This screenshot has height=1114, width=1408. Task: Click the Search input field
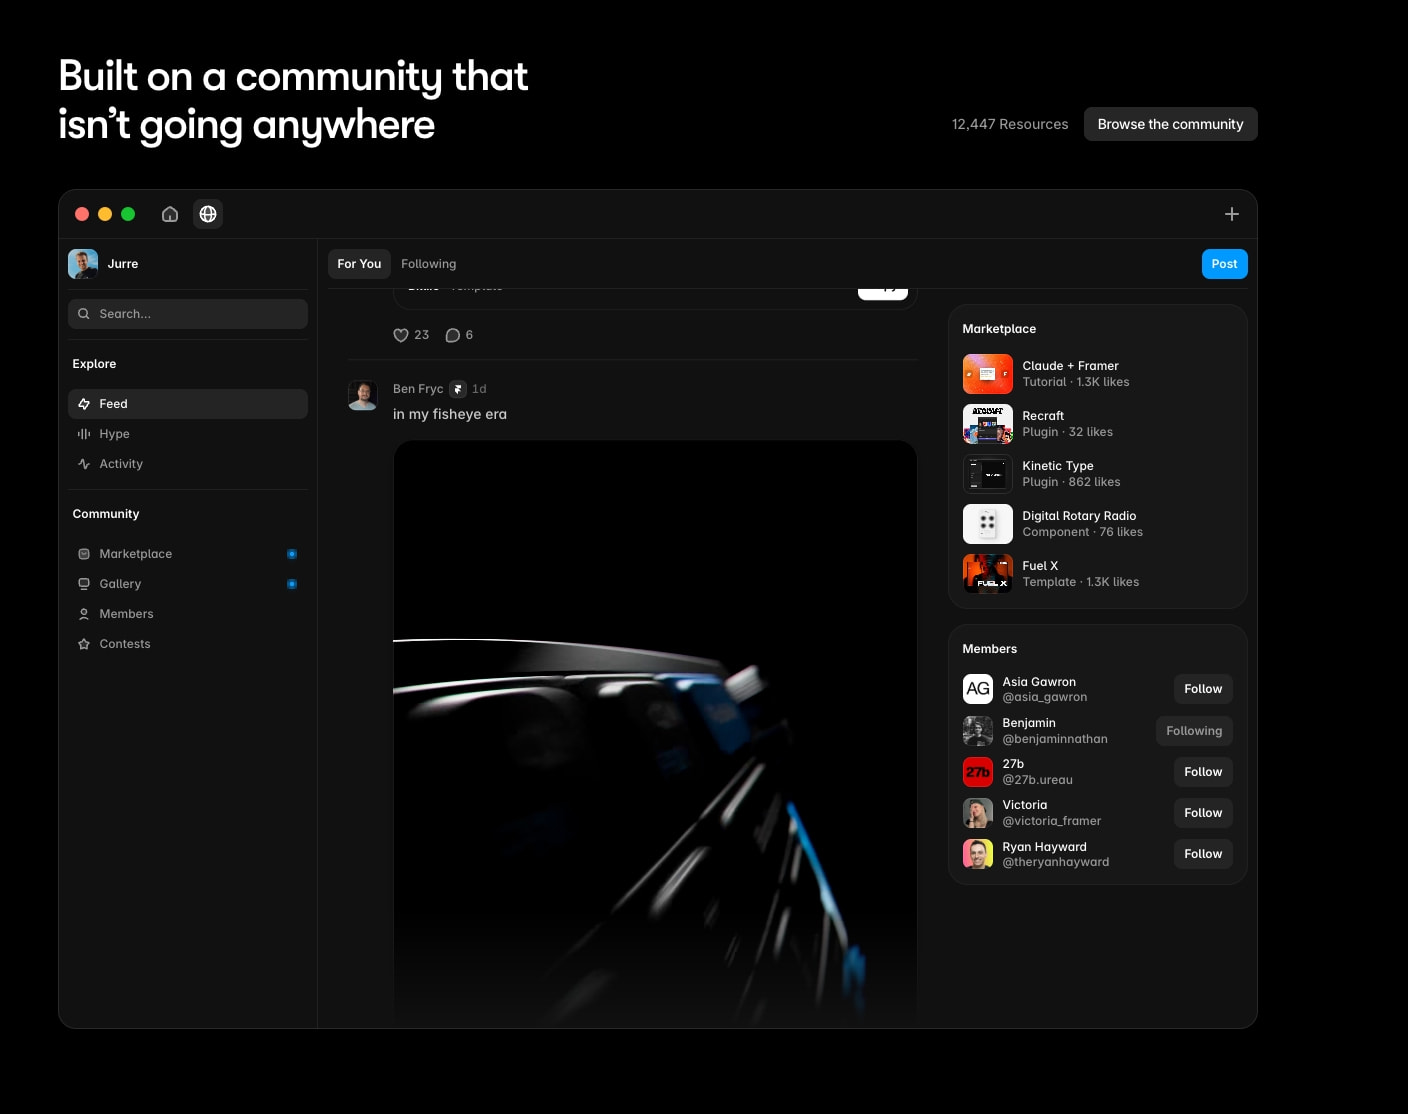188,314
